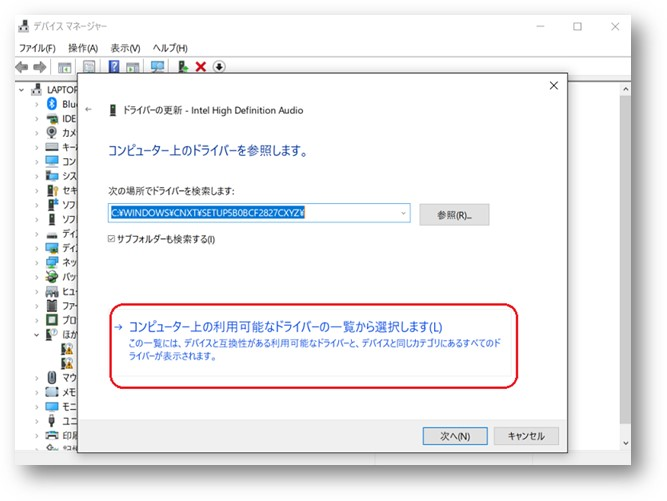Select the IDE controller icon in the tree
The width and height of the screenshot is (667, 501).
pyautogui.click(x=52, y=118)
